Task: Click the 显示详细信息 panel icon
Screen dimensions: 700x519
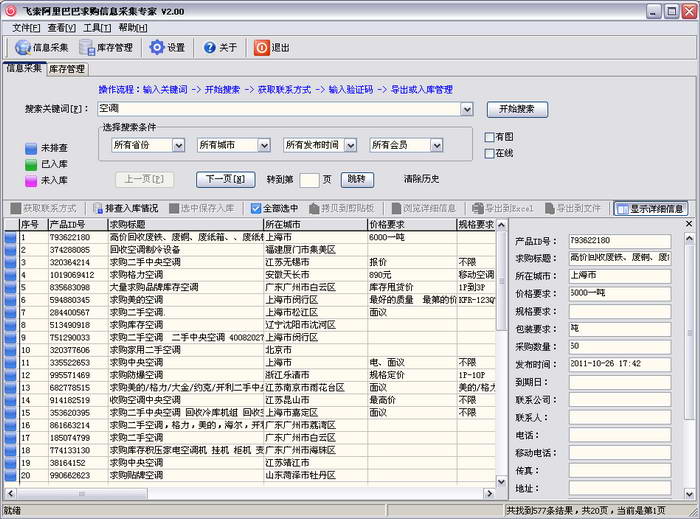Action: 624,209
